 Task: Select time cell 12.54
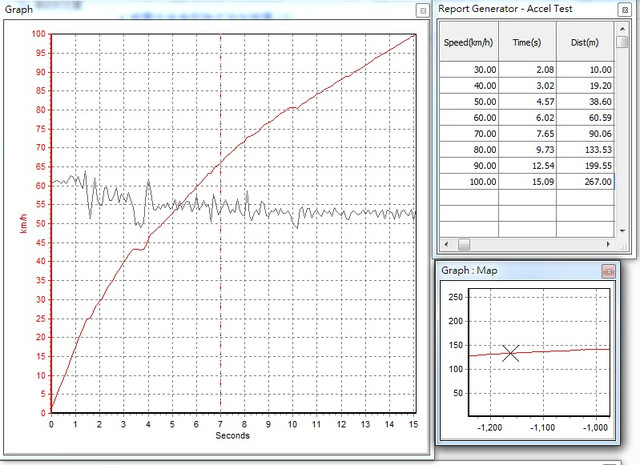click(527, 165)
